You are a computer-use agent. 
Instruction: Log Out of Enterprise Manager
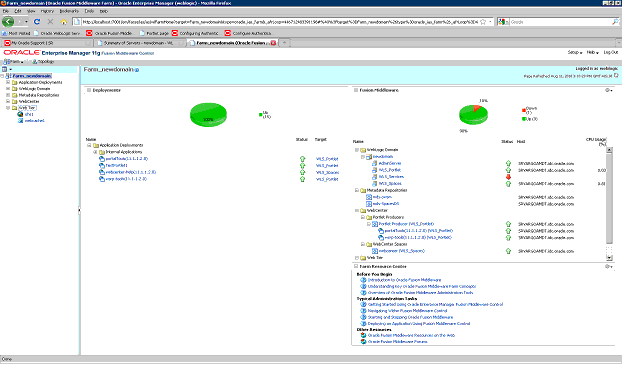[x=611, y=53]
